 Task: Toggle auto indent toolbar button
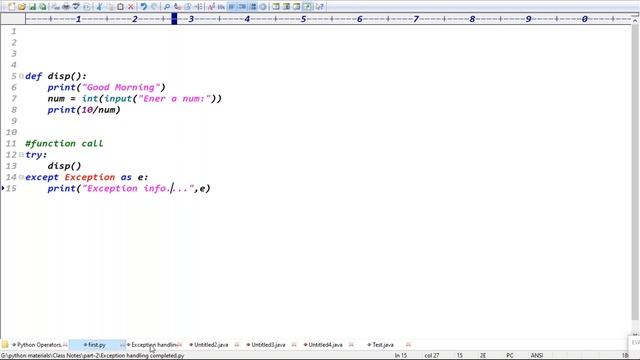242,7
